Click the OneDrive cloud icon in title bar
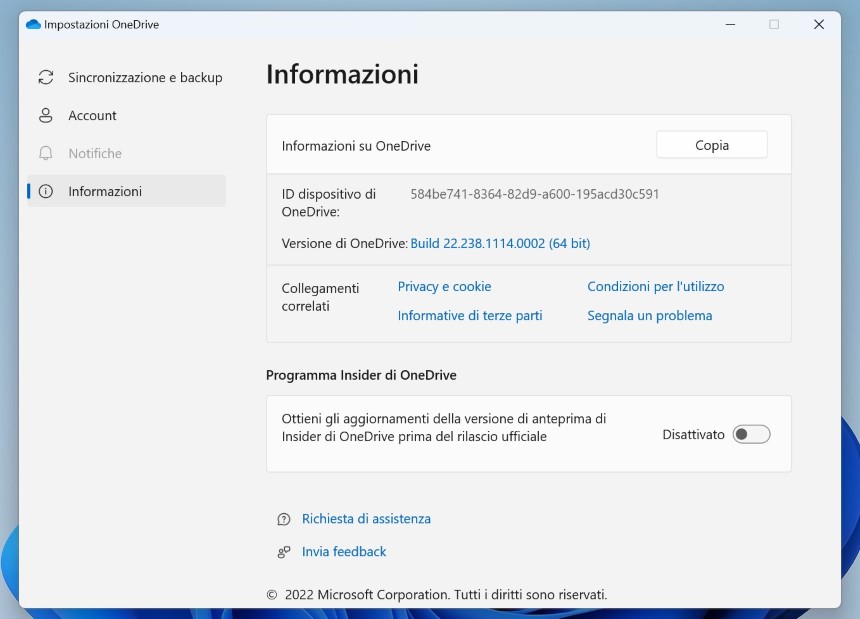860x619 pixels. (33, 25)
